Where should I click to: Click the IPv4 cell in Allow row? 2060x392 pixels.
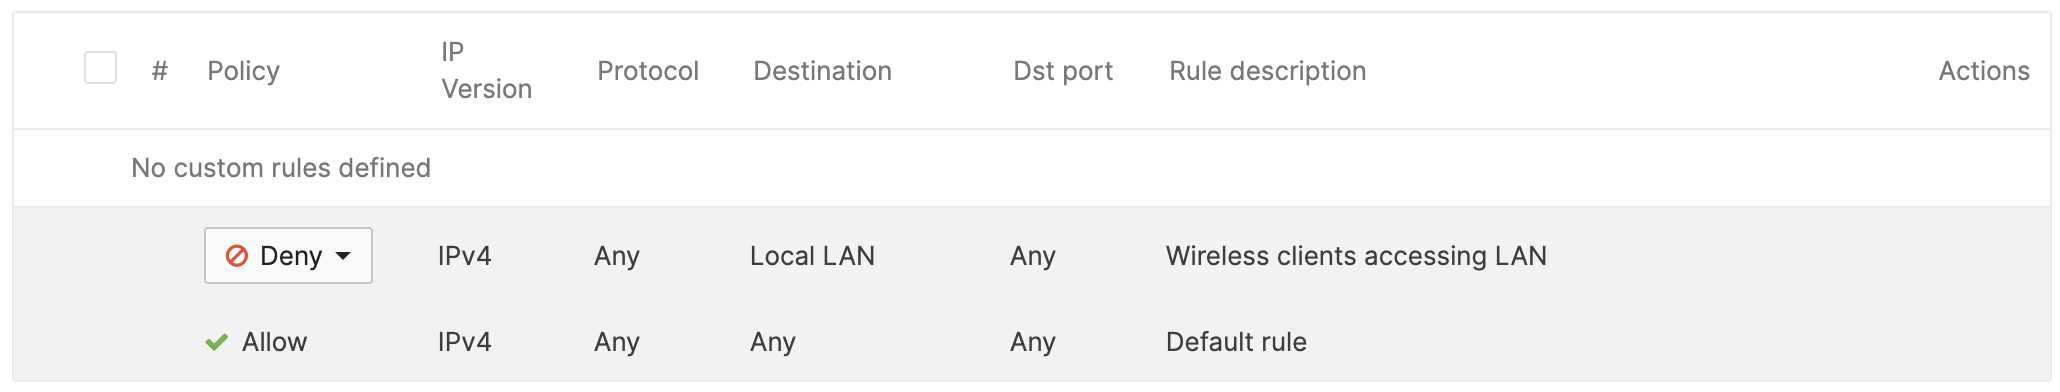pyautogui.click(x=464, y=342)
